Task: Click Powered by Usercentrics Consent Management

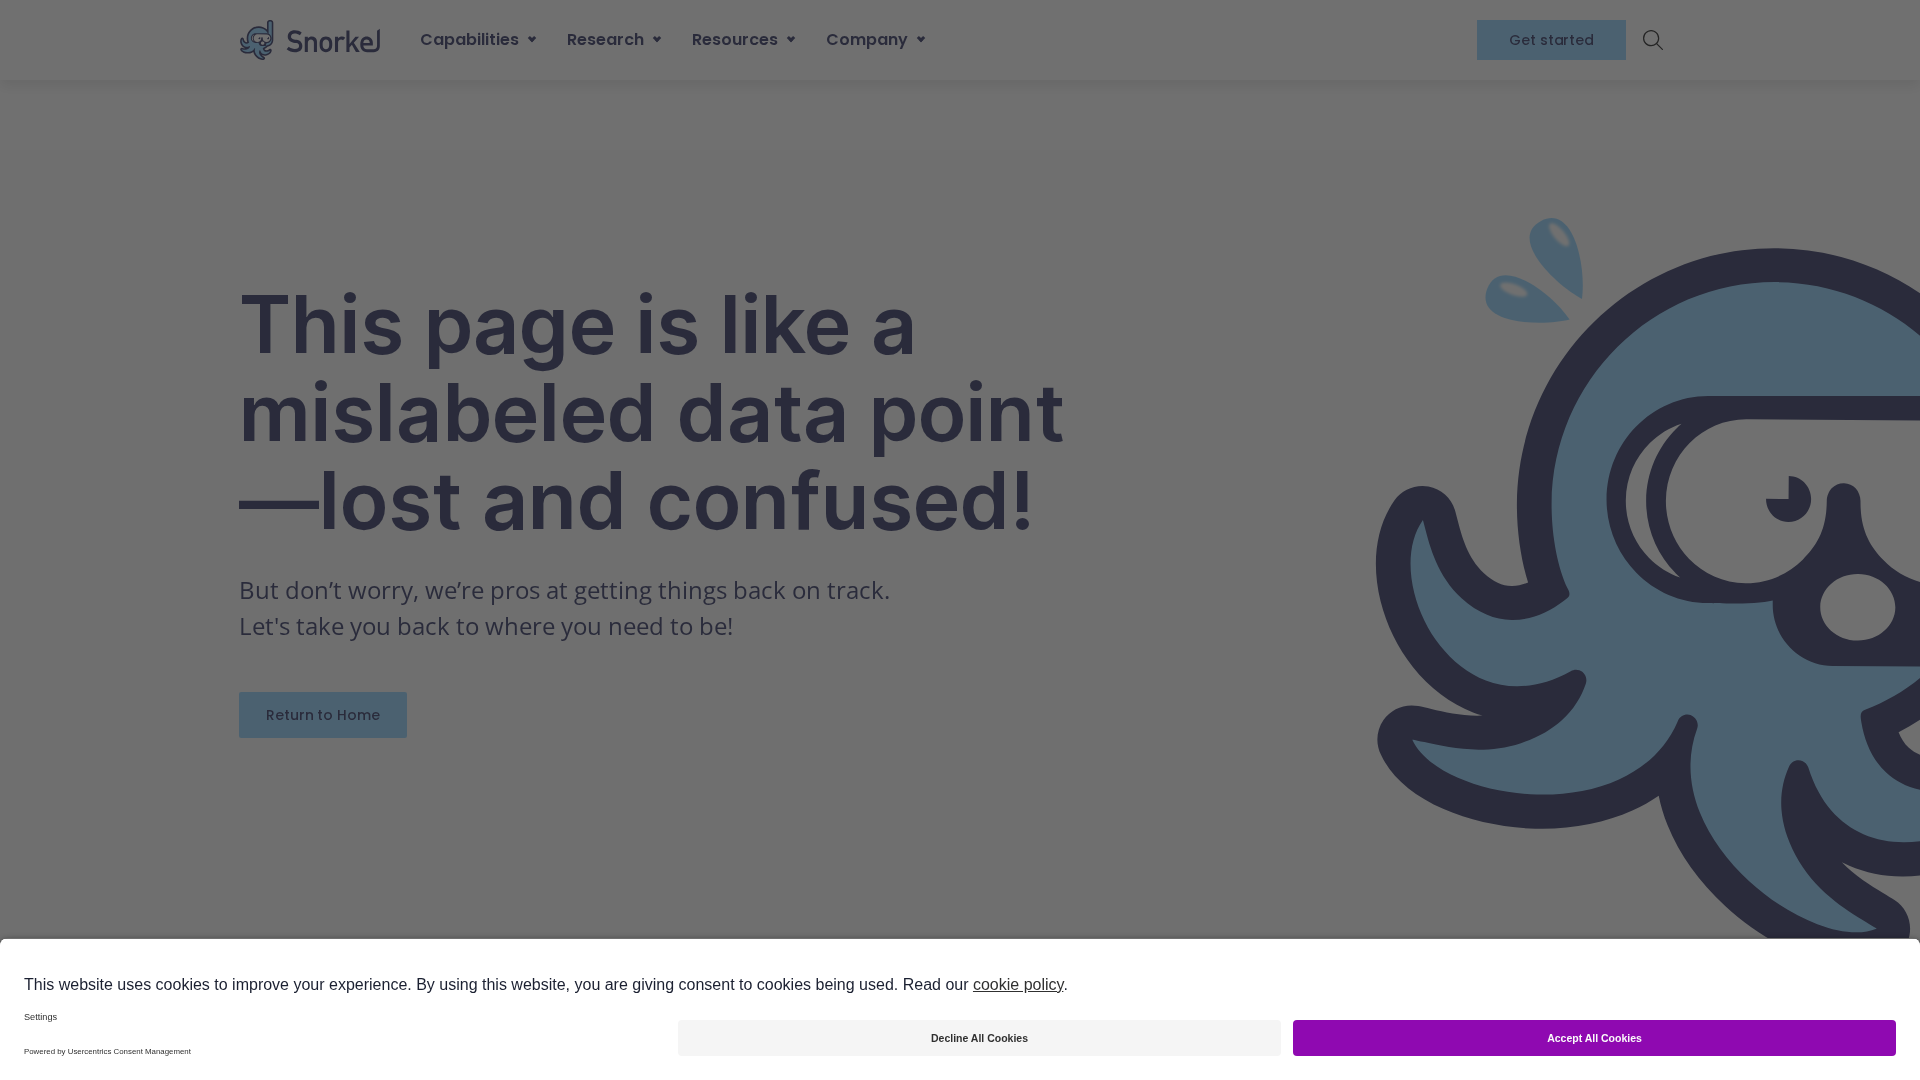Action: point(107,1052)
